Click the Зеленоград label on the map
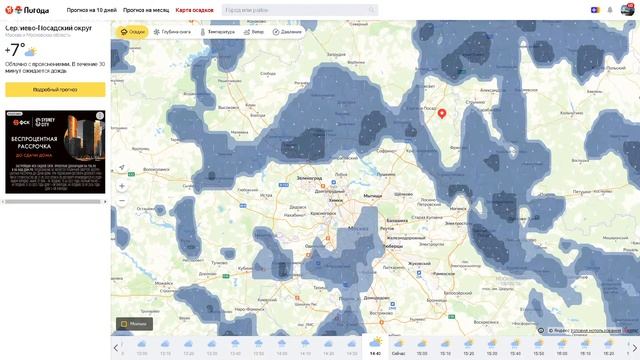This screenshot has width=640, height=360. click(x=309, y=178)
